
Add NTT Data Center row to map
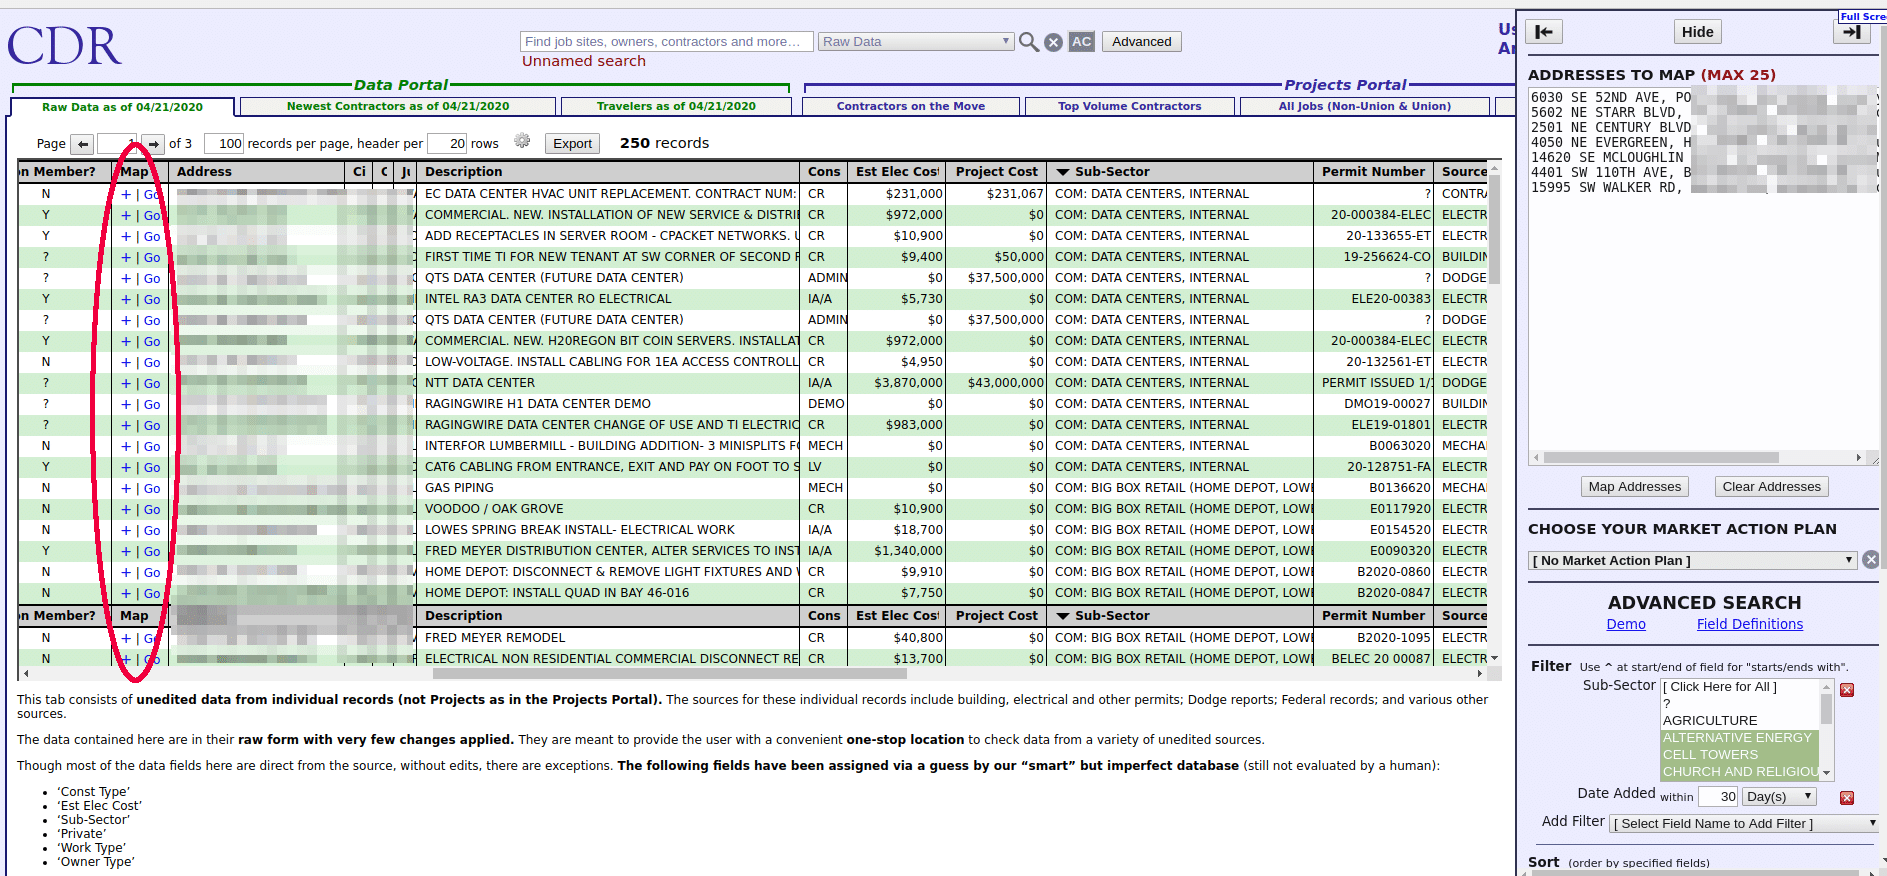click(126, 383)
